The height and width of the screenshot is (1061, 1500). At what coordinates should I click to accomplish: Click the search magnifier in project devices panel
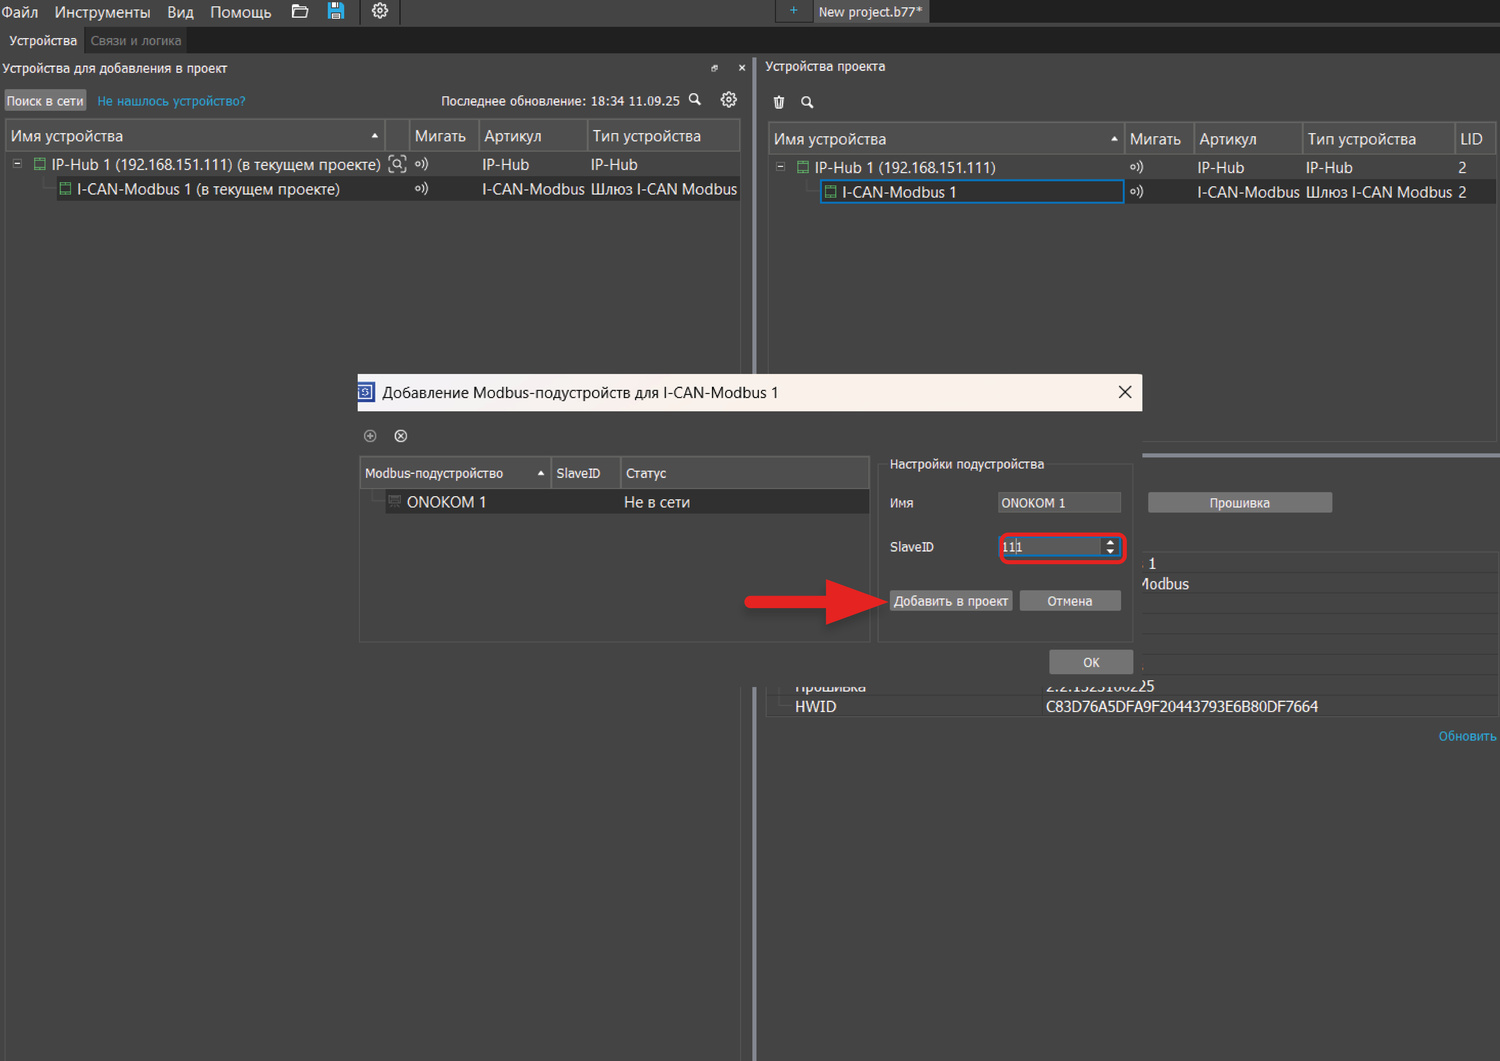click(x=807, y=102)
